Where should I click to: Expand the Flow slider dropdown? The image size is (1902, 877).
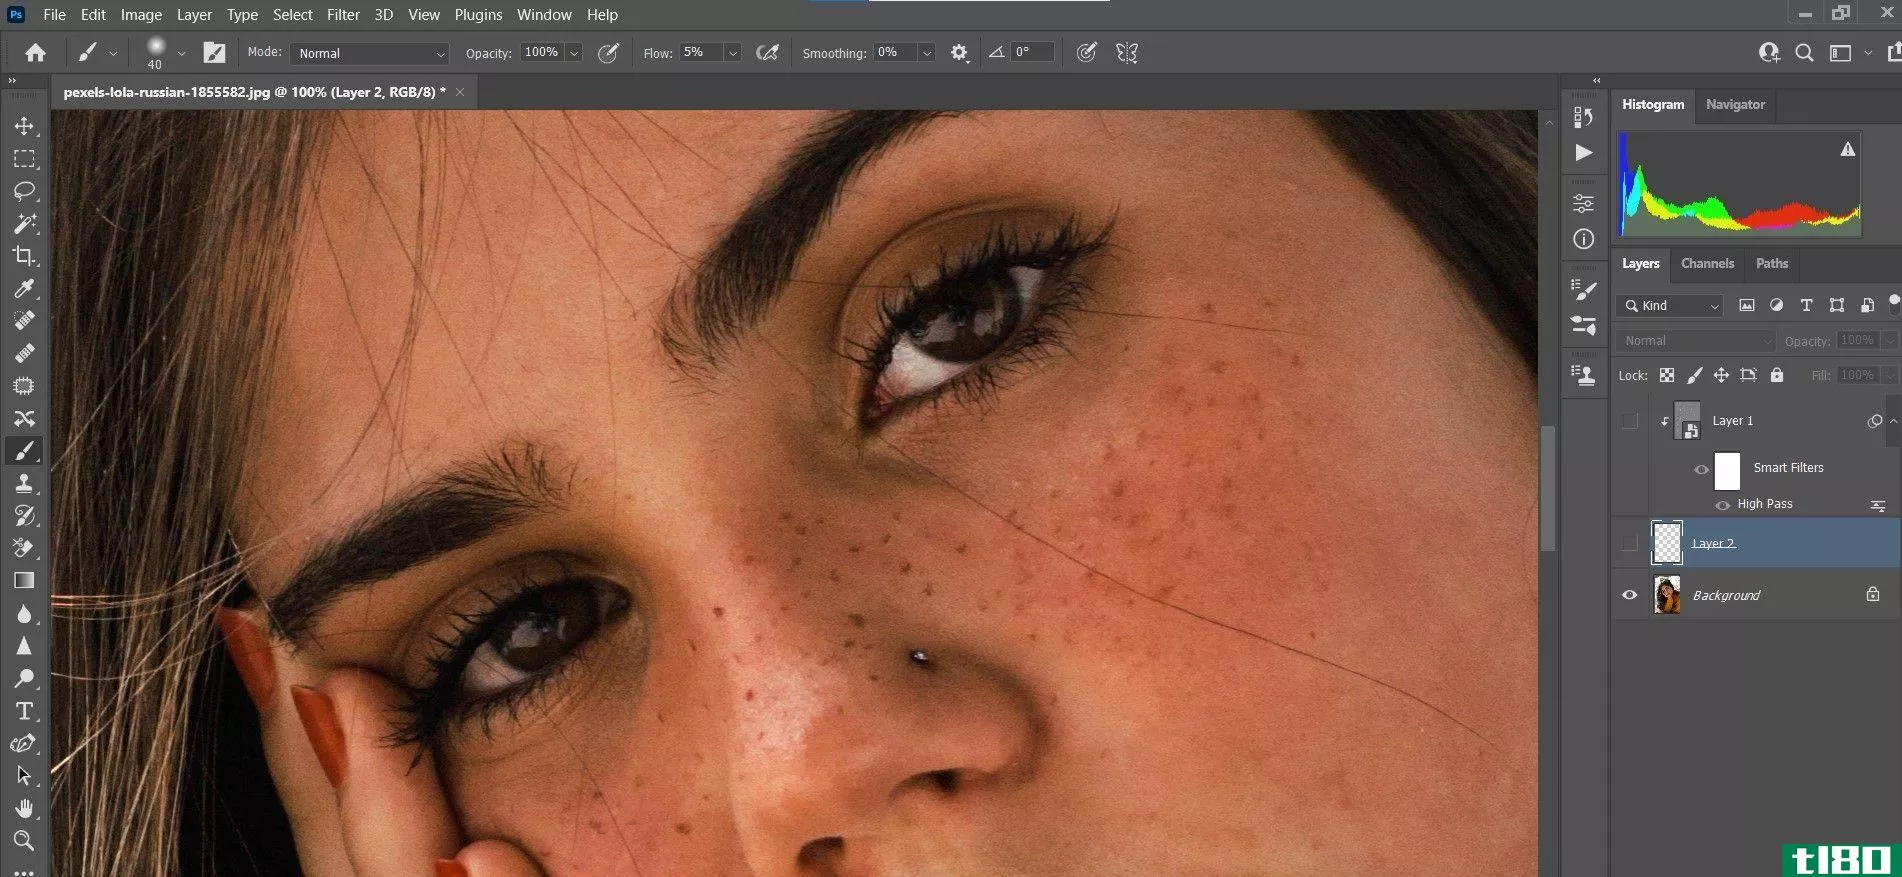733,53
